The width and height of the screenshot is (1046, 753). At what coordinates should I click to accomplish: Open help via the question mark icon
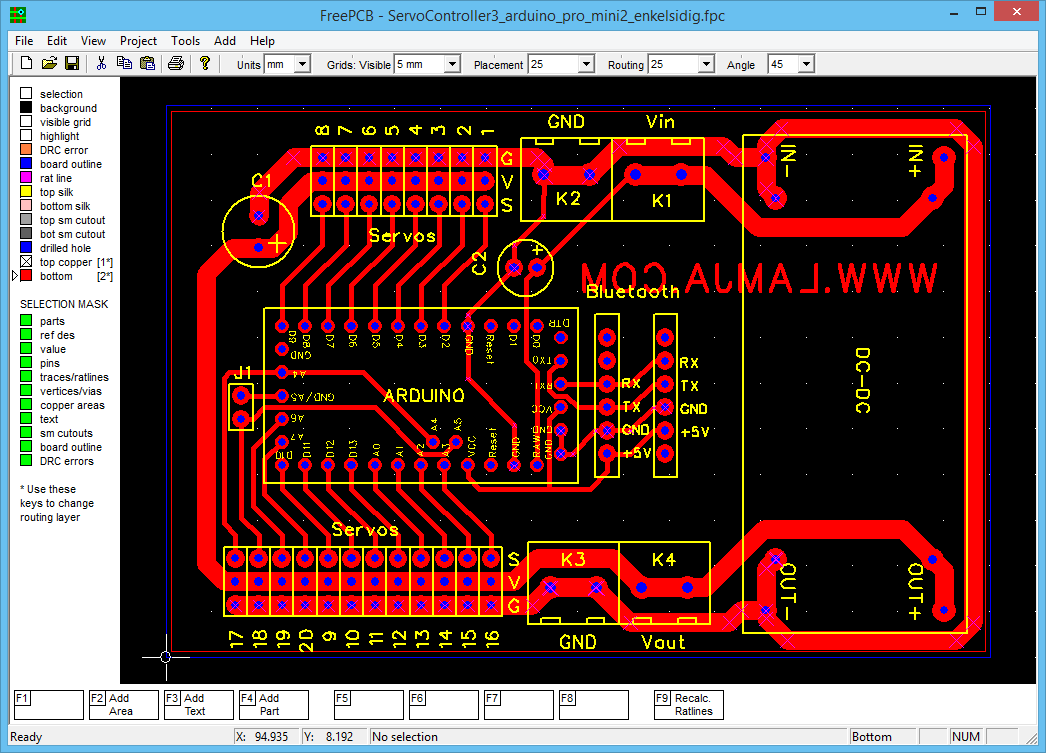tap(205, 63)
